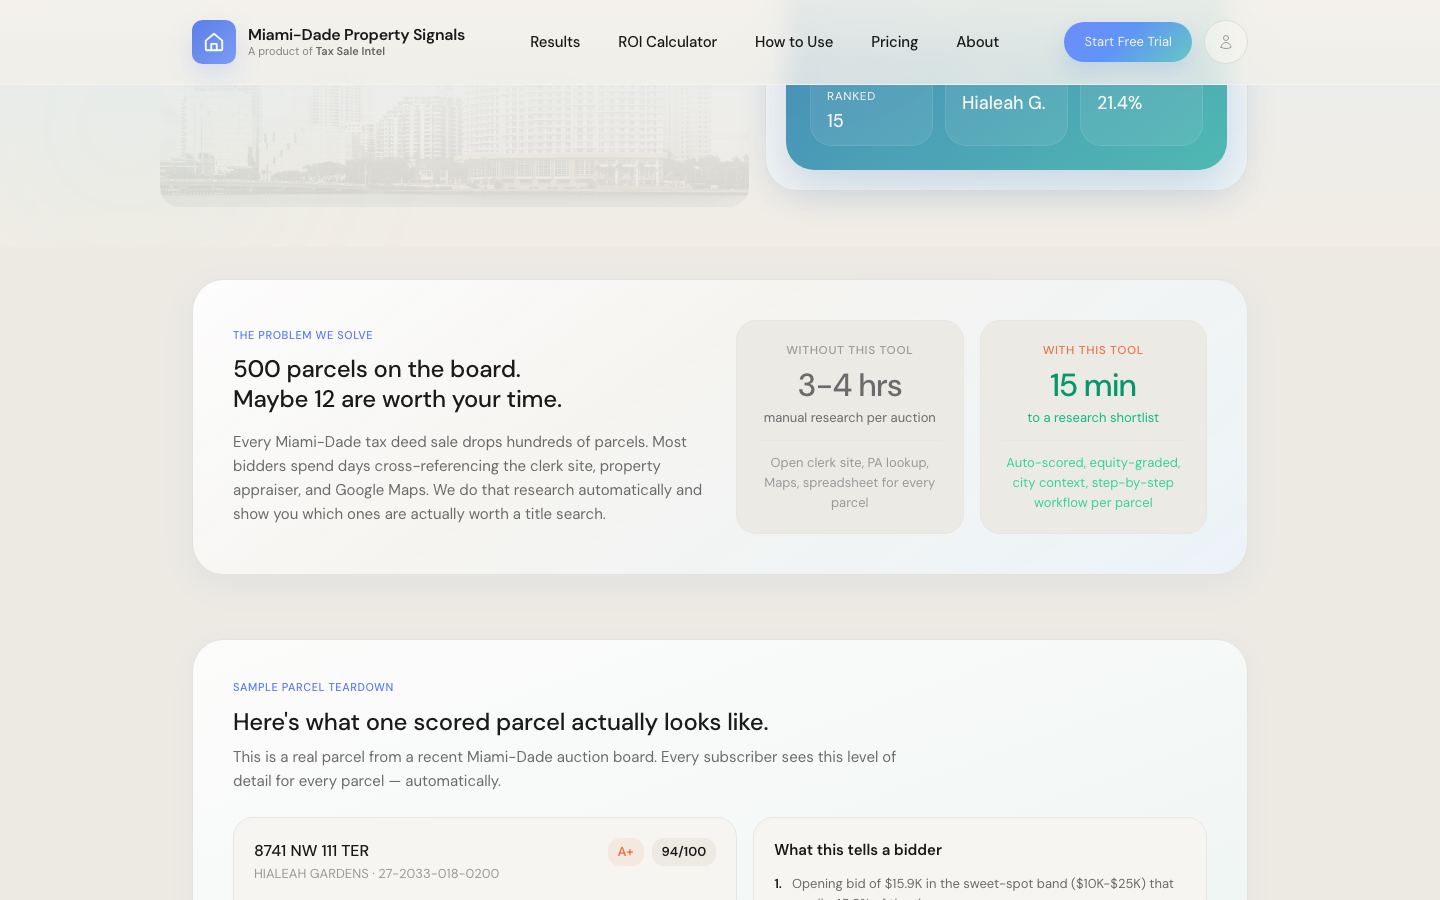
Task: Select the 21.4% stat card
Action: 1140,112
